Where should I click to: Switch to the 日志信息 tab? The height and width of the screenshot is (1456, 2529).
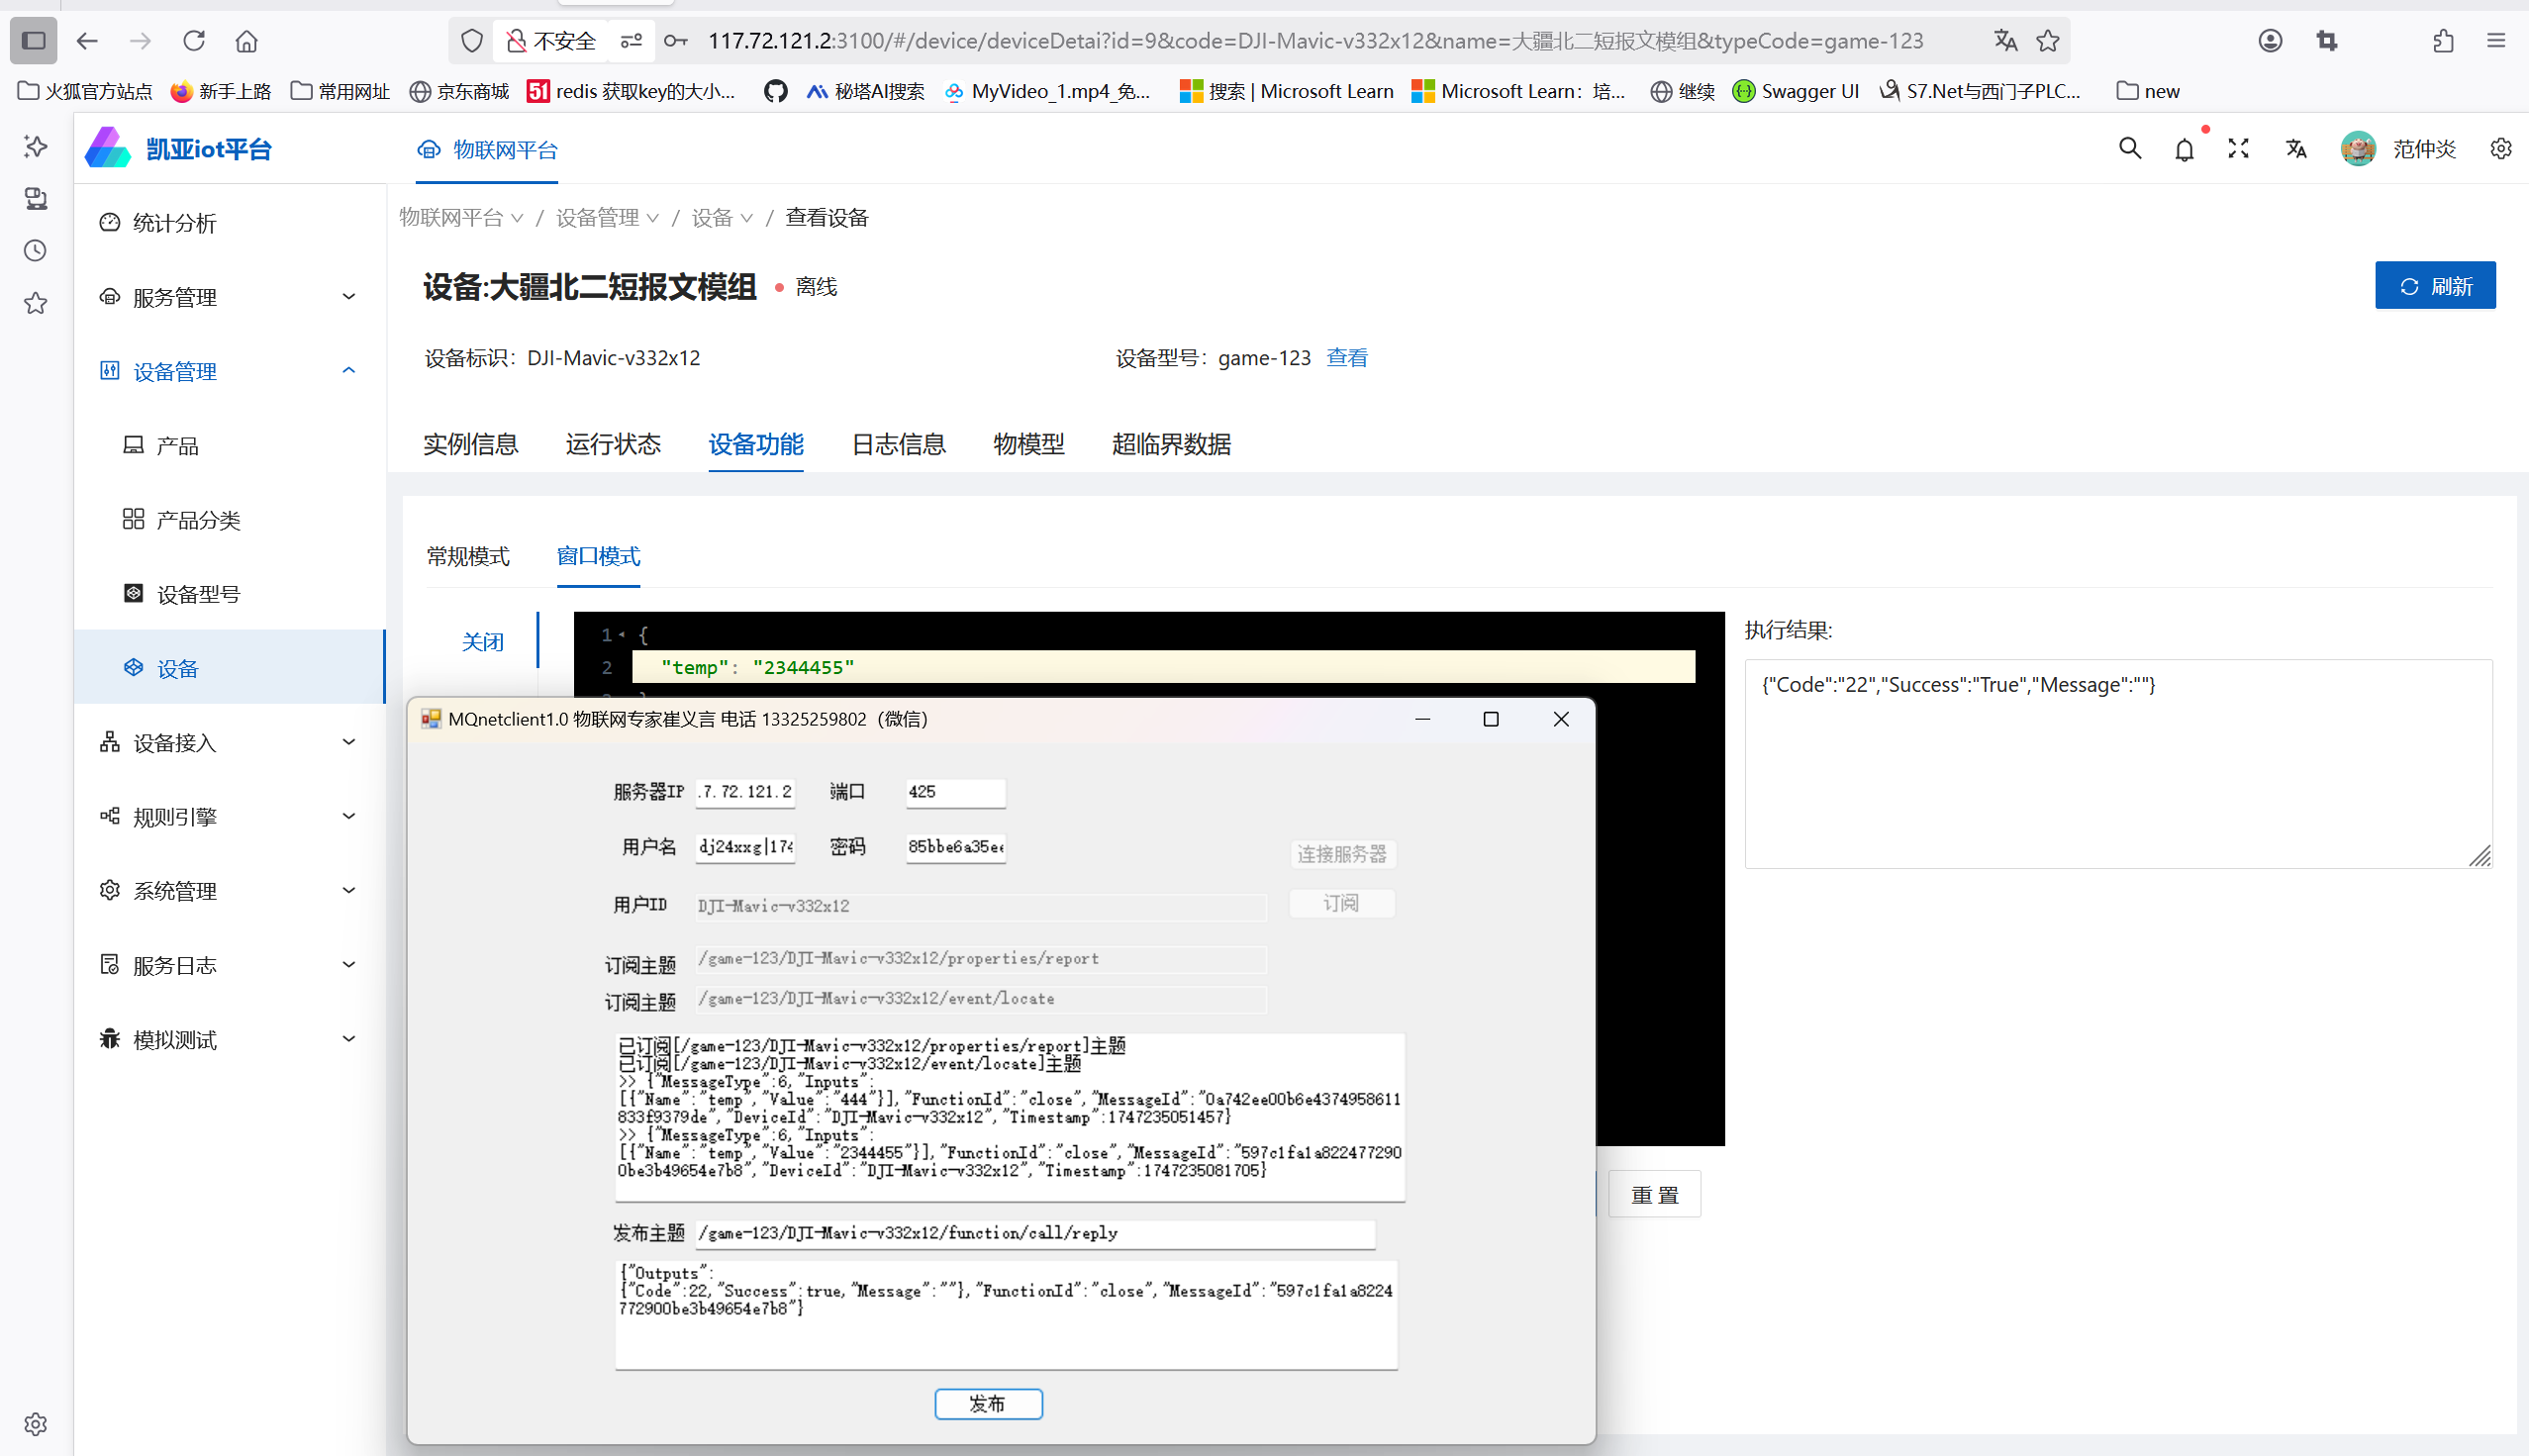[x=898, y=444]
